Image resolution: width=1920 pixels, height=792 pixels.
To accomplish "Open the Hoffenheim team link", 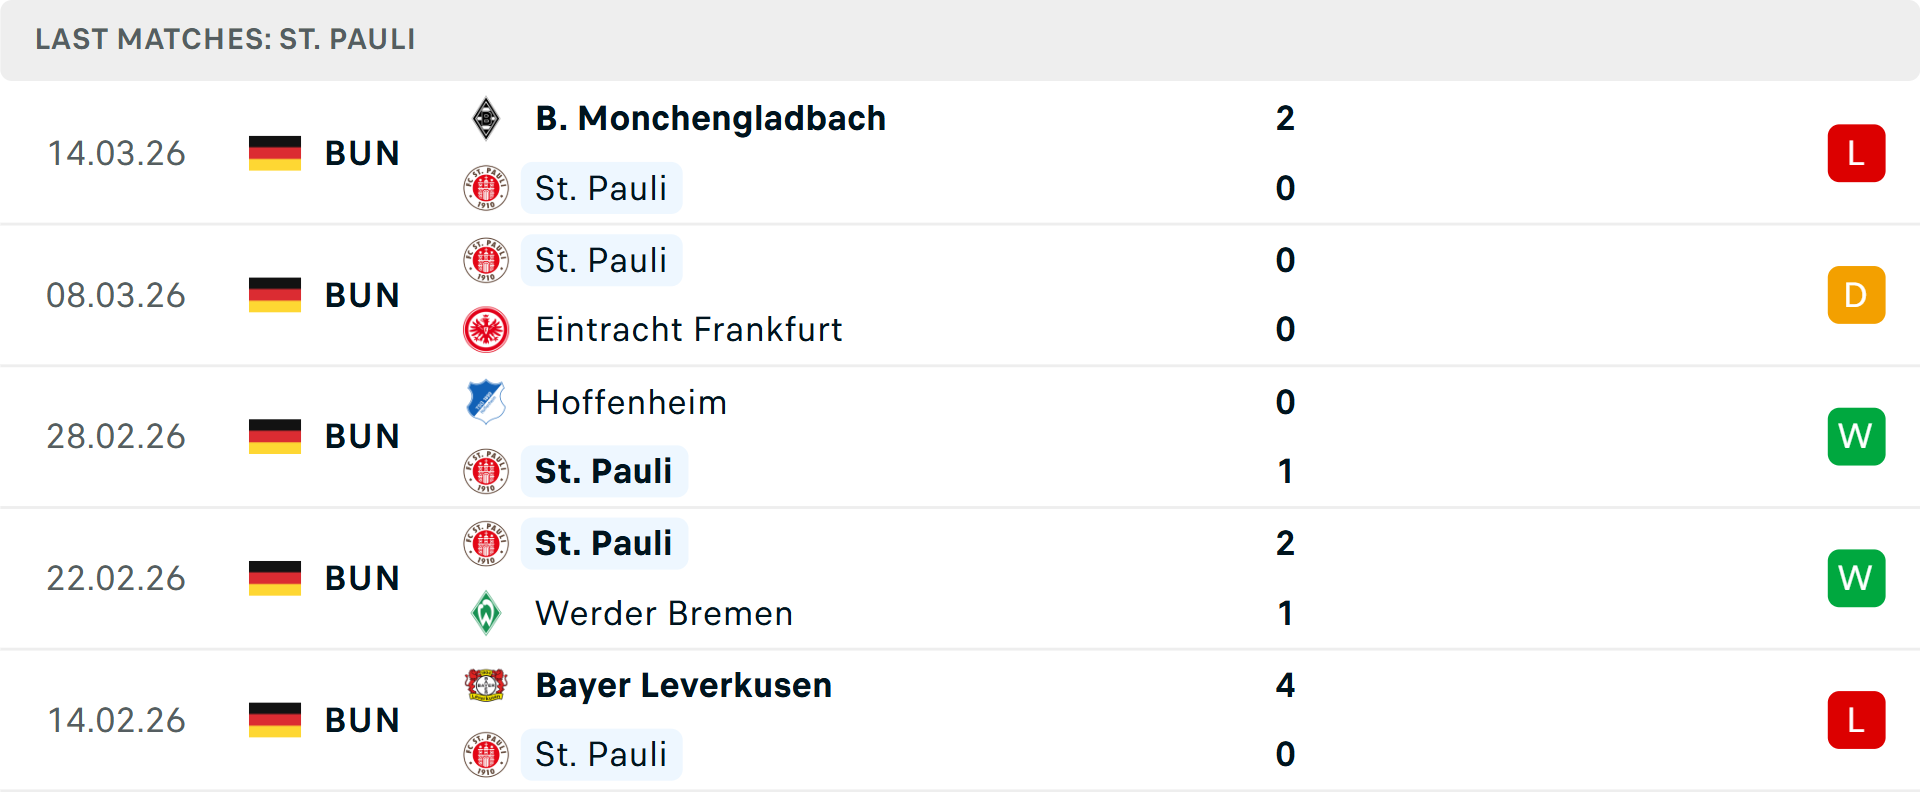I will (x=631, y=402).
